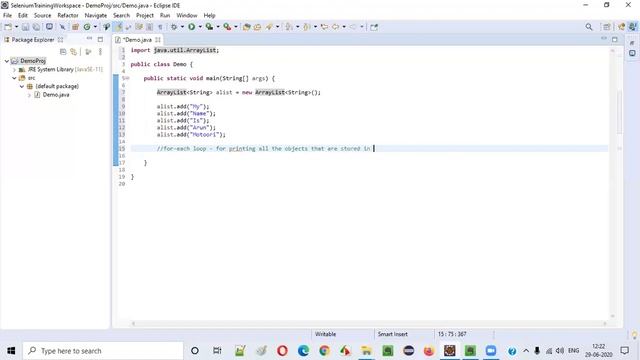Screen dimensions: 640x360
Task: Collapse the default package node
Action: point(22,87)
